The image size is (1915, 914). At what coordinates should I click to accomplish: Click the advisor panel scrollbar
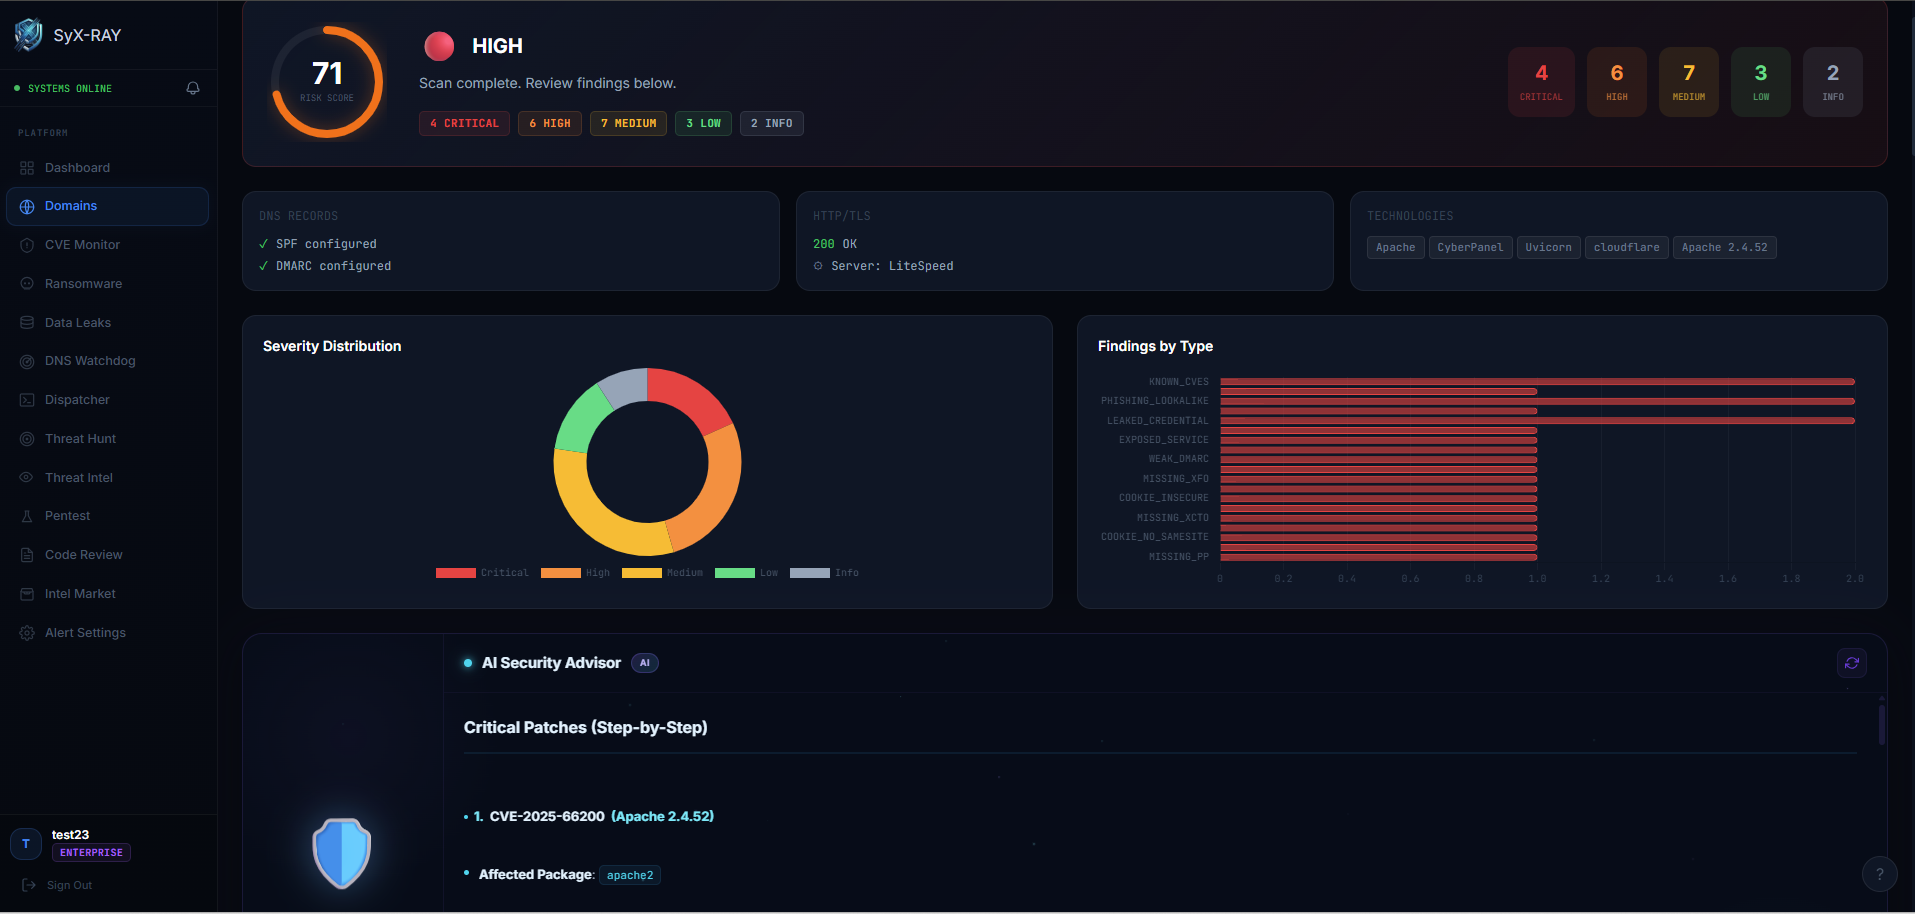click(x=1881, y=725)
